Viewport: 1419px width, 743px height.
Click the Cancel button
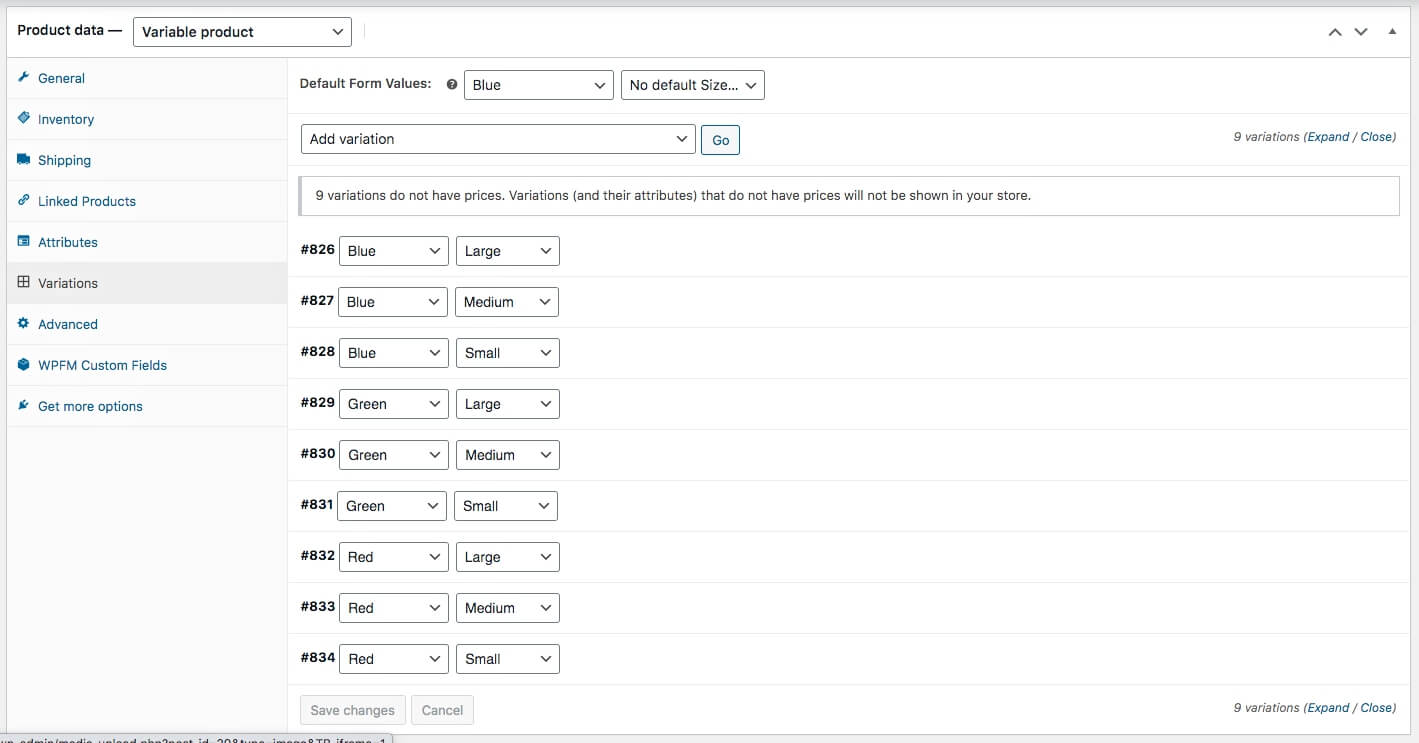click(x=442, y=710)
